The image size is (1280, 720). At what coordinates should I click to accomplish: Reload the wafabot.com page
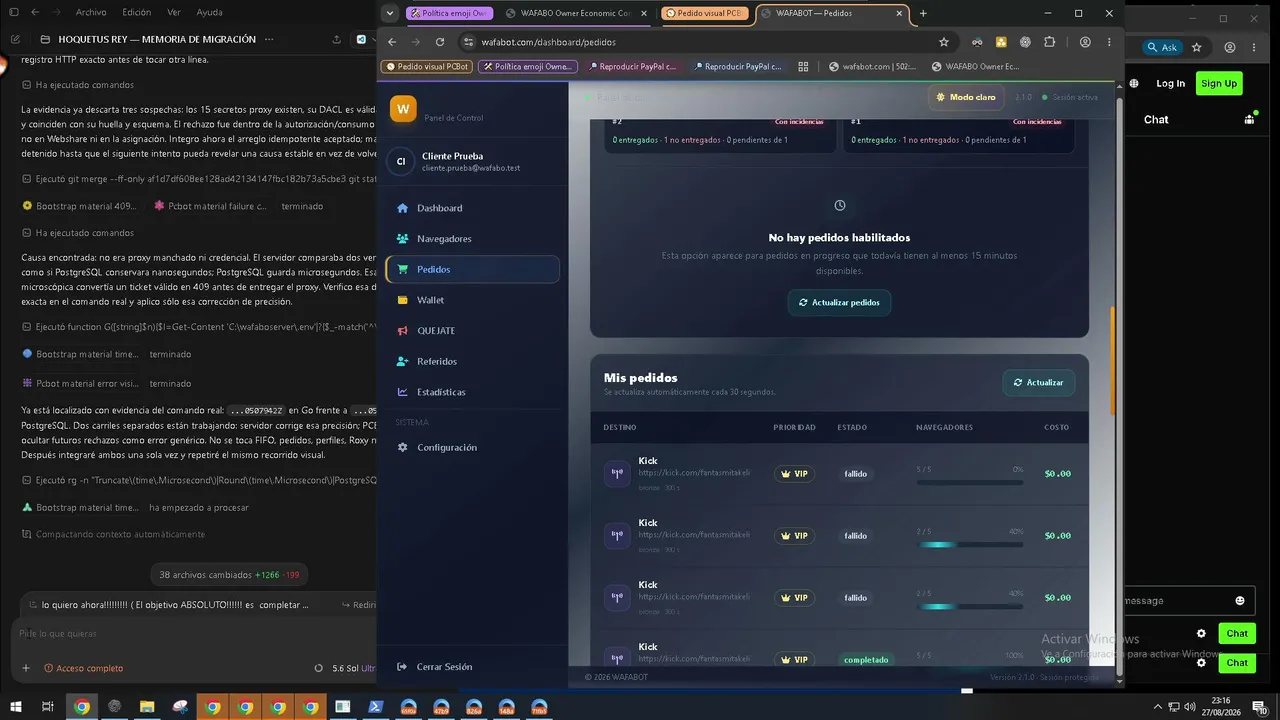(x=440, y=42)
